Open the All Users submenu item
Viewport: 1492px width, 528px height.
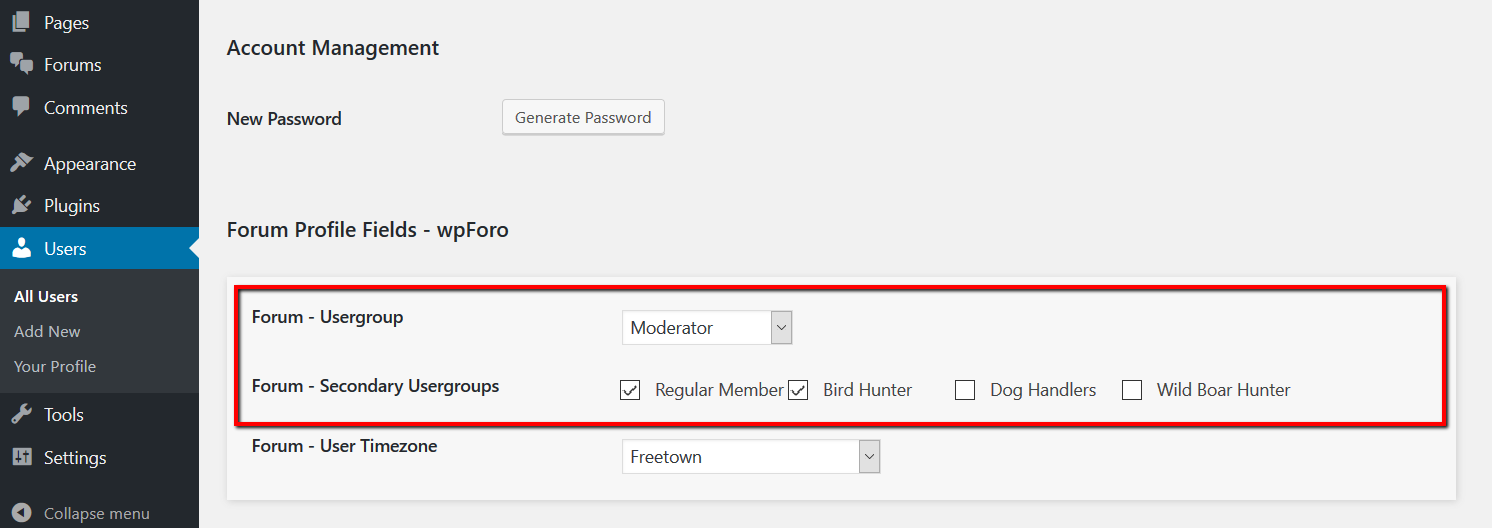pyautogui.click(x=46, y=296)
